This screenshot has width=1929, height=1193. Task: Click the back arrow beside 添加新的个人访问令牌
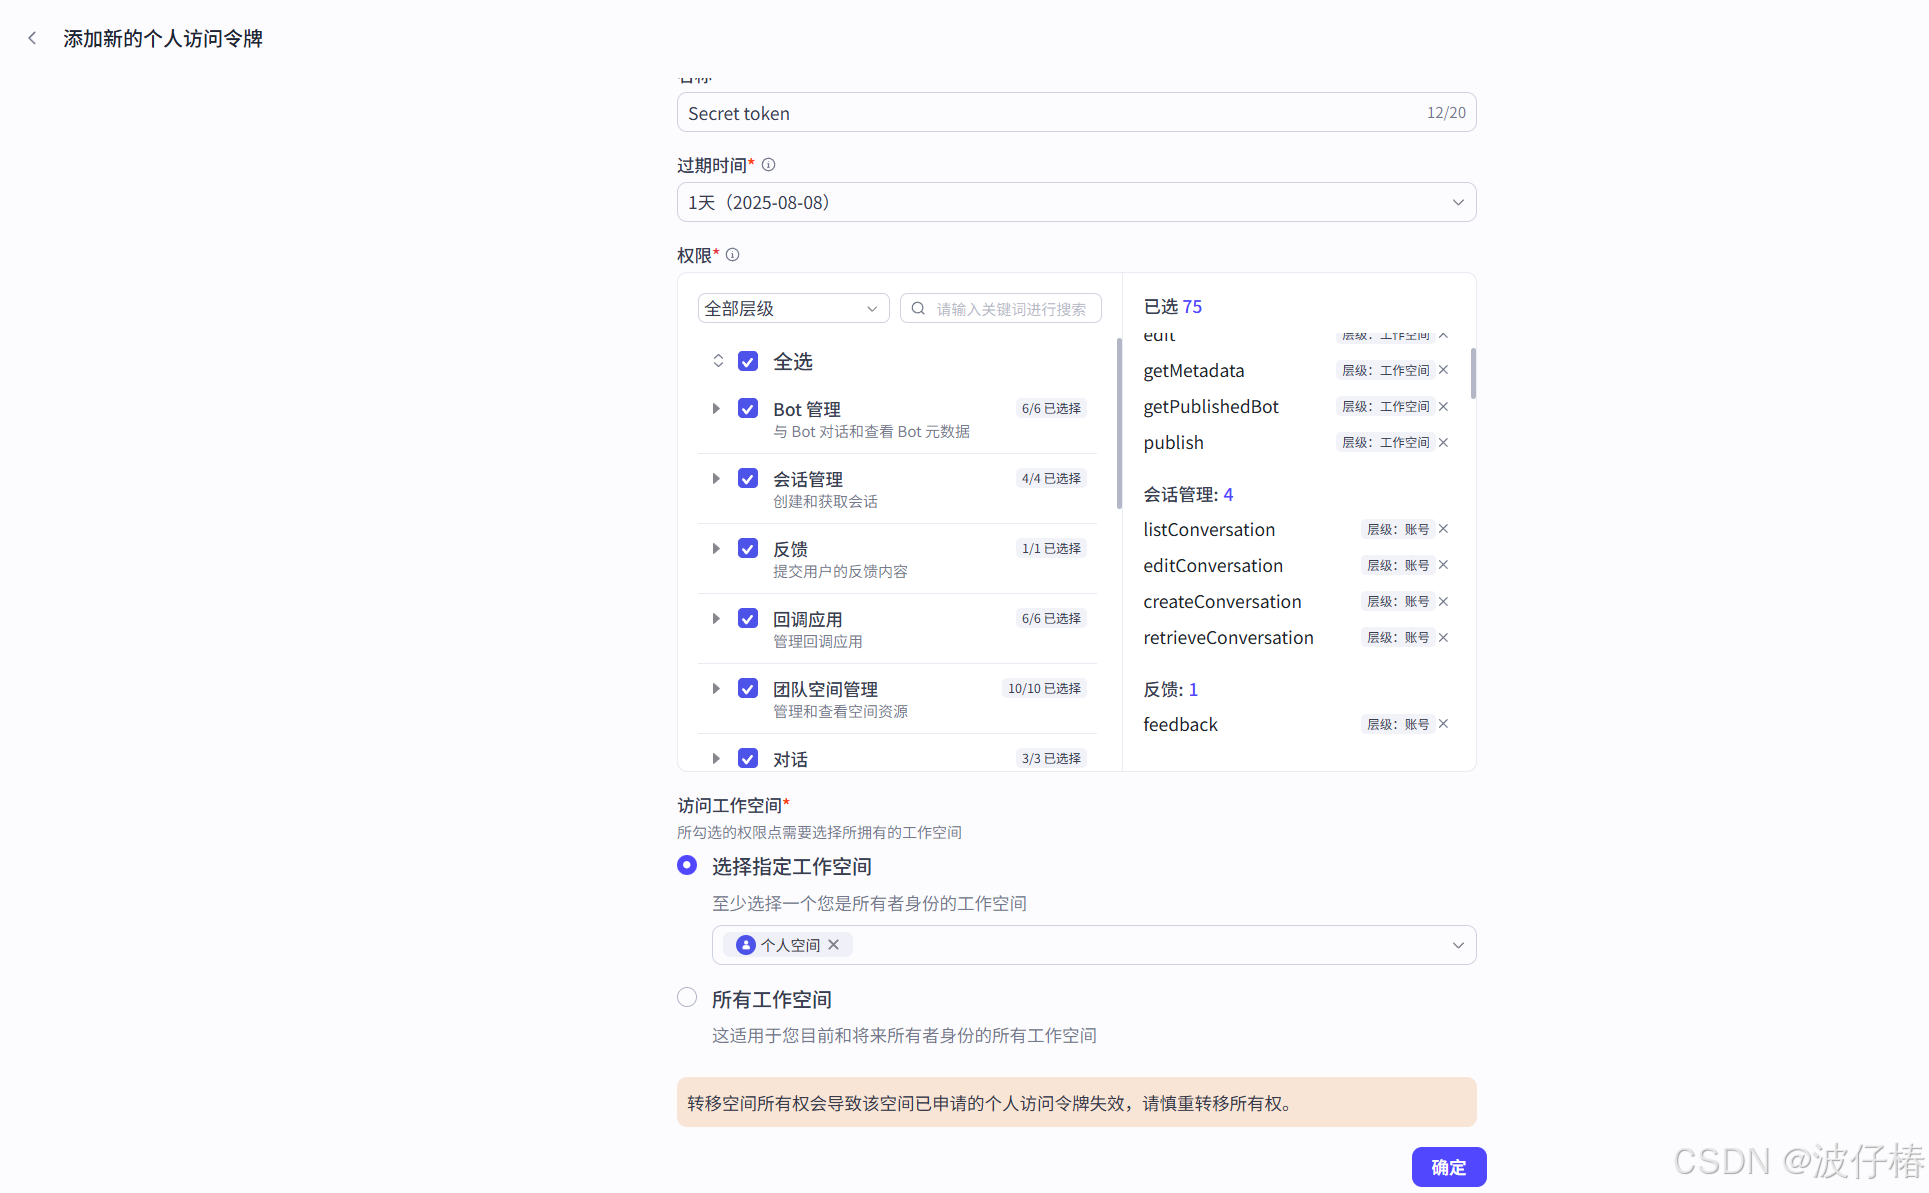click(x=32, y=37)
